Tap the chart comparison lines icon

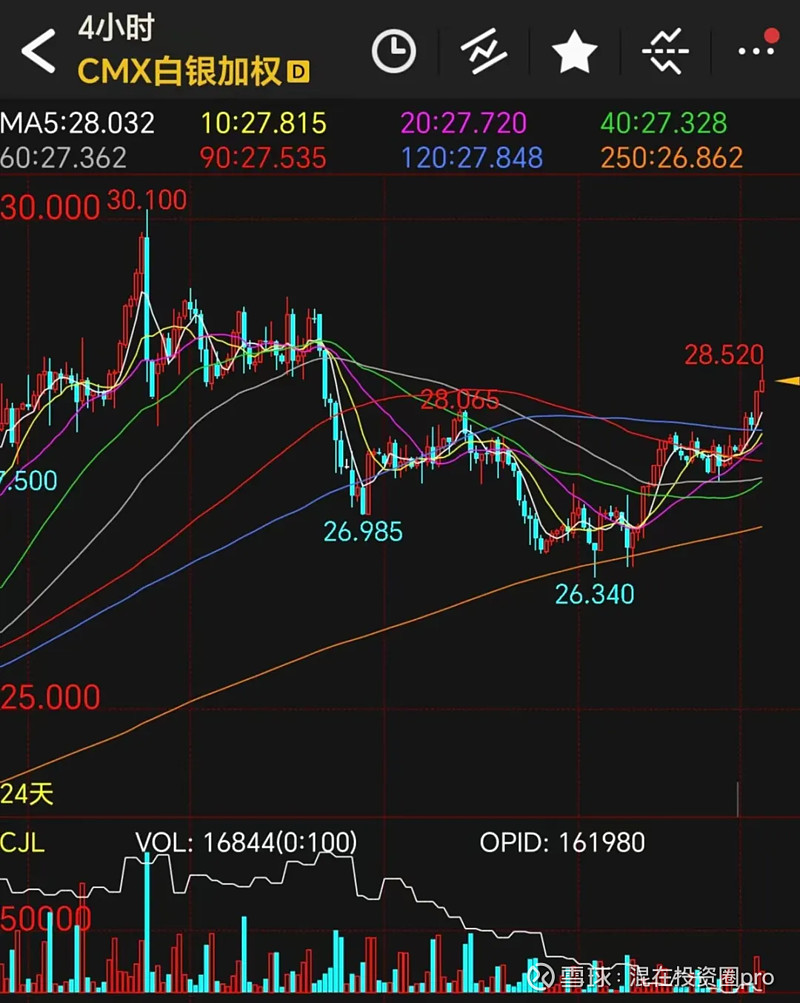click(484, 51)
